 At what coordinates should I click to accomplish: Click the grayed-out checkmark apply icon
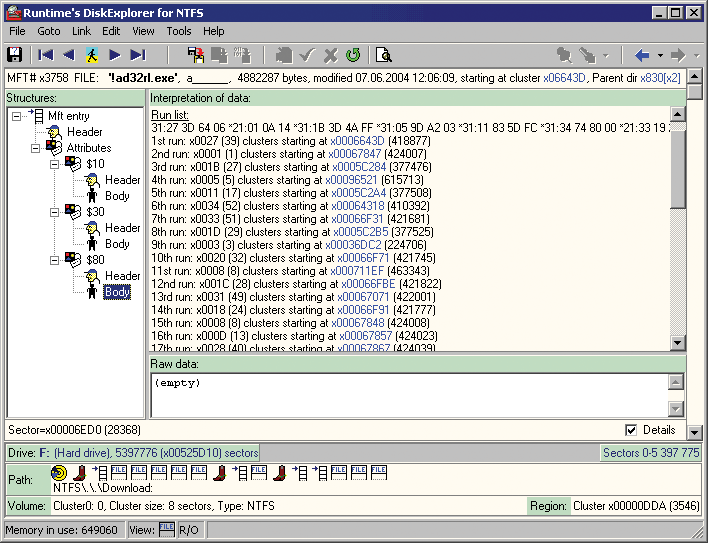(307, 55)
